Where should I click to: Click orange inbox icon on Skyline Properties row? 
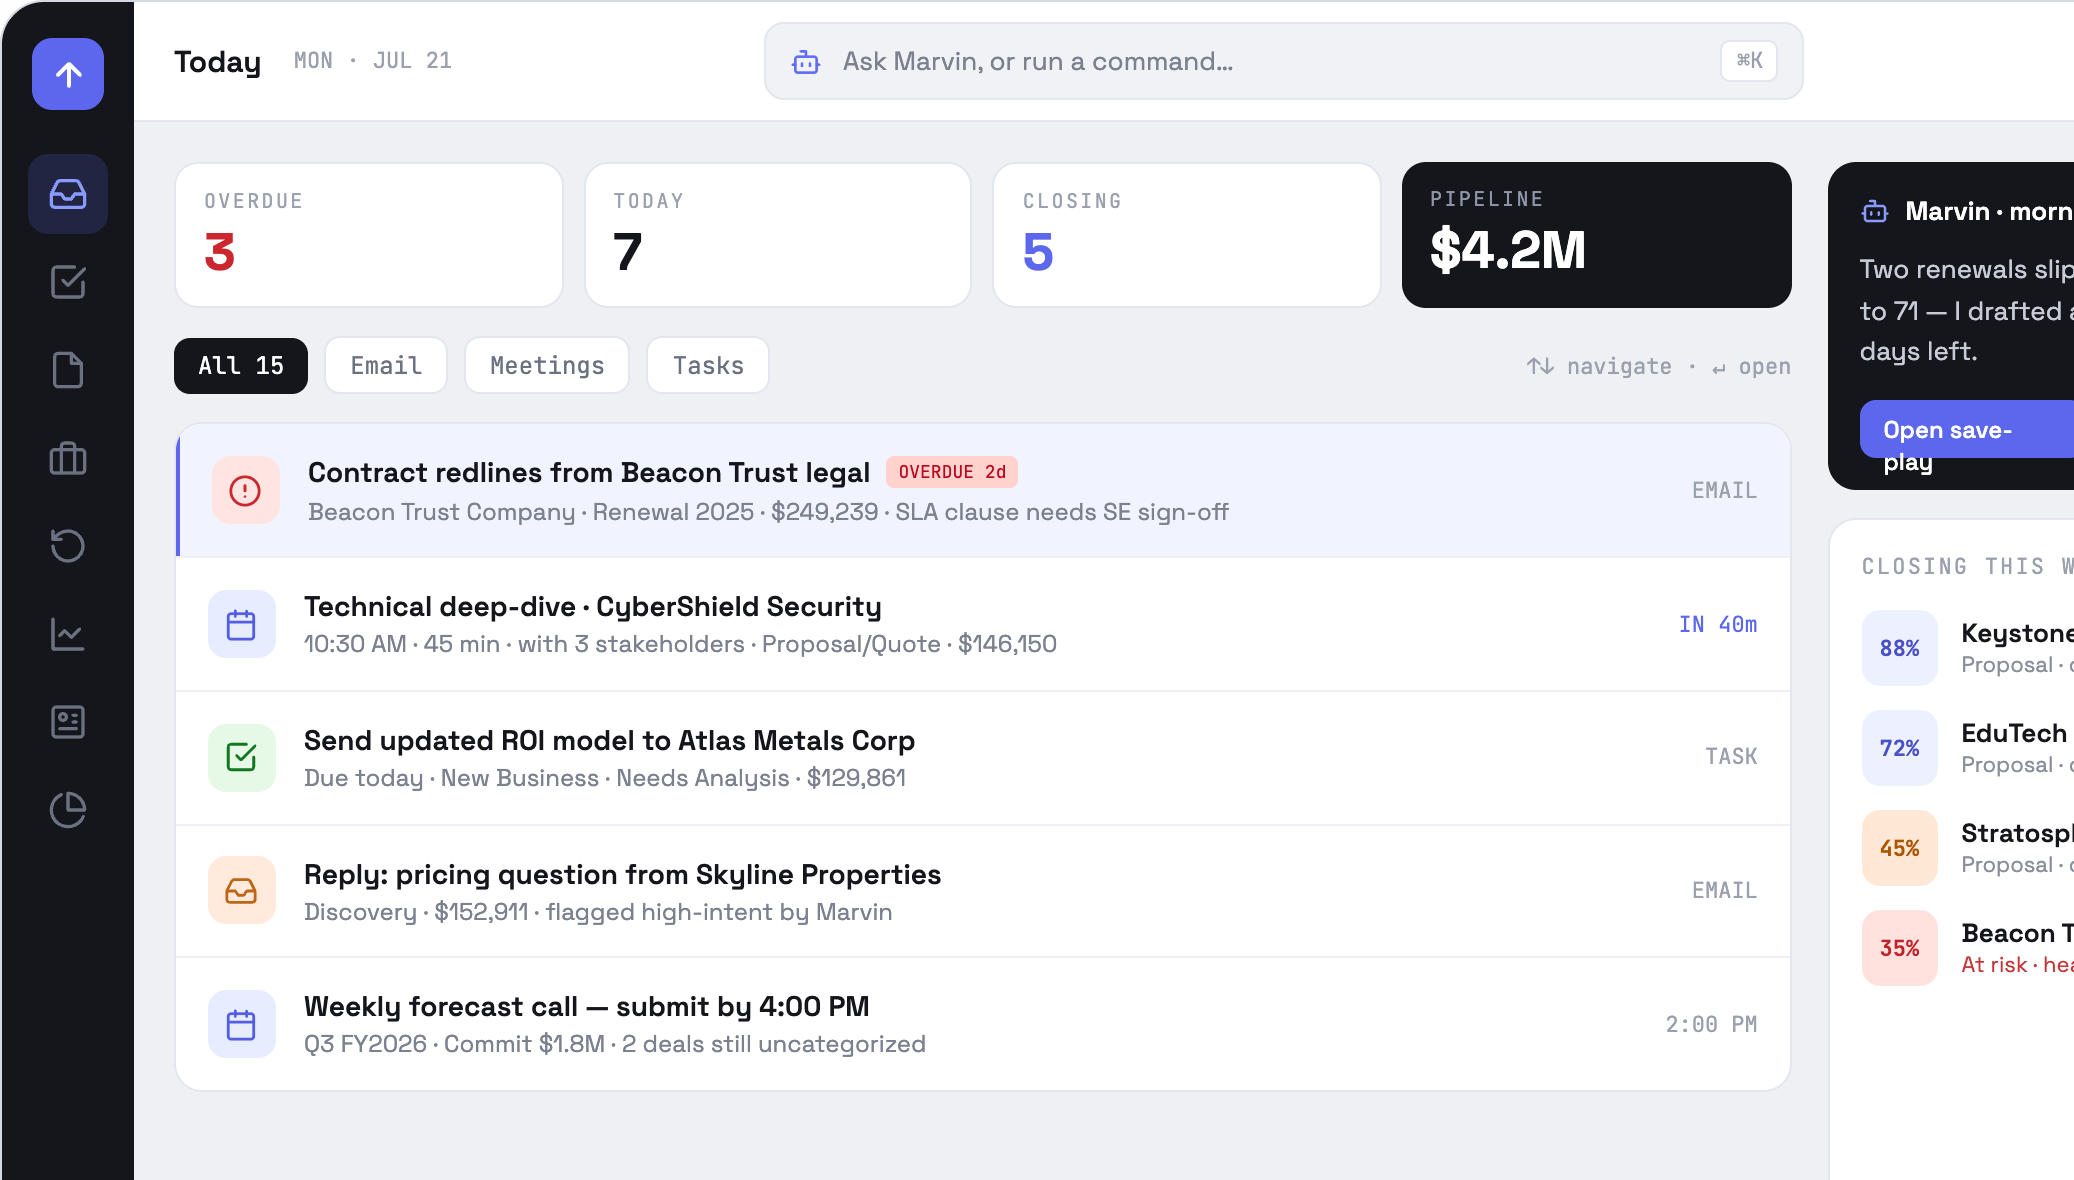pyautogui.click(x=241, y=890)
